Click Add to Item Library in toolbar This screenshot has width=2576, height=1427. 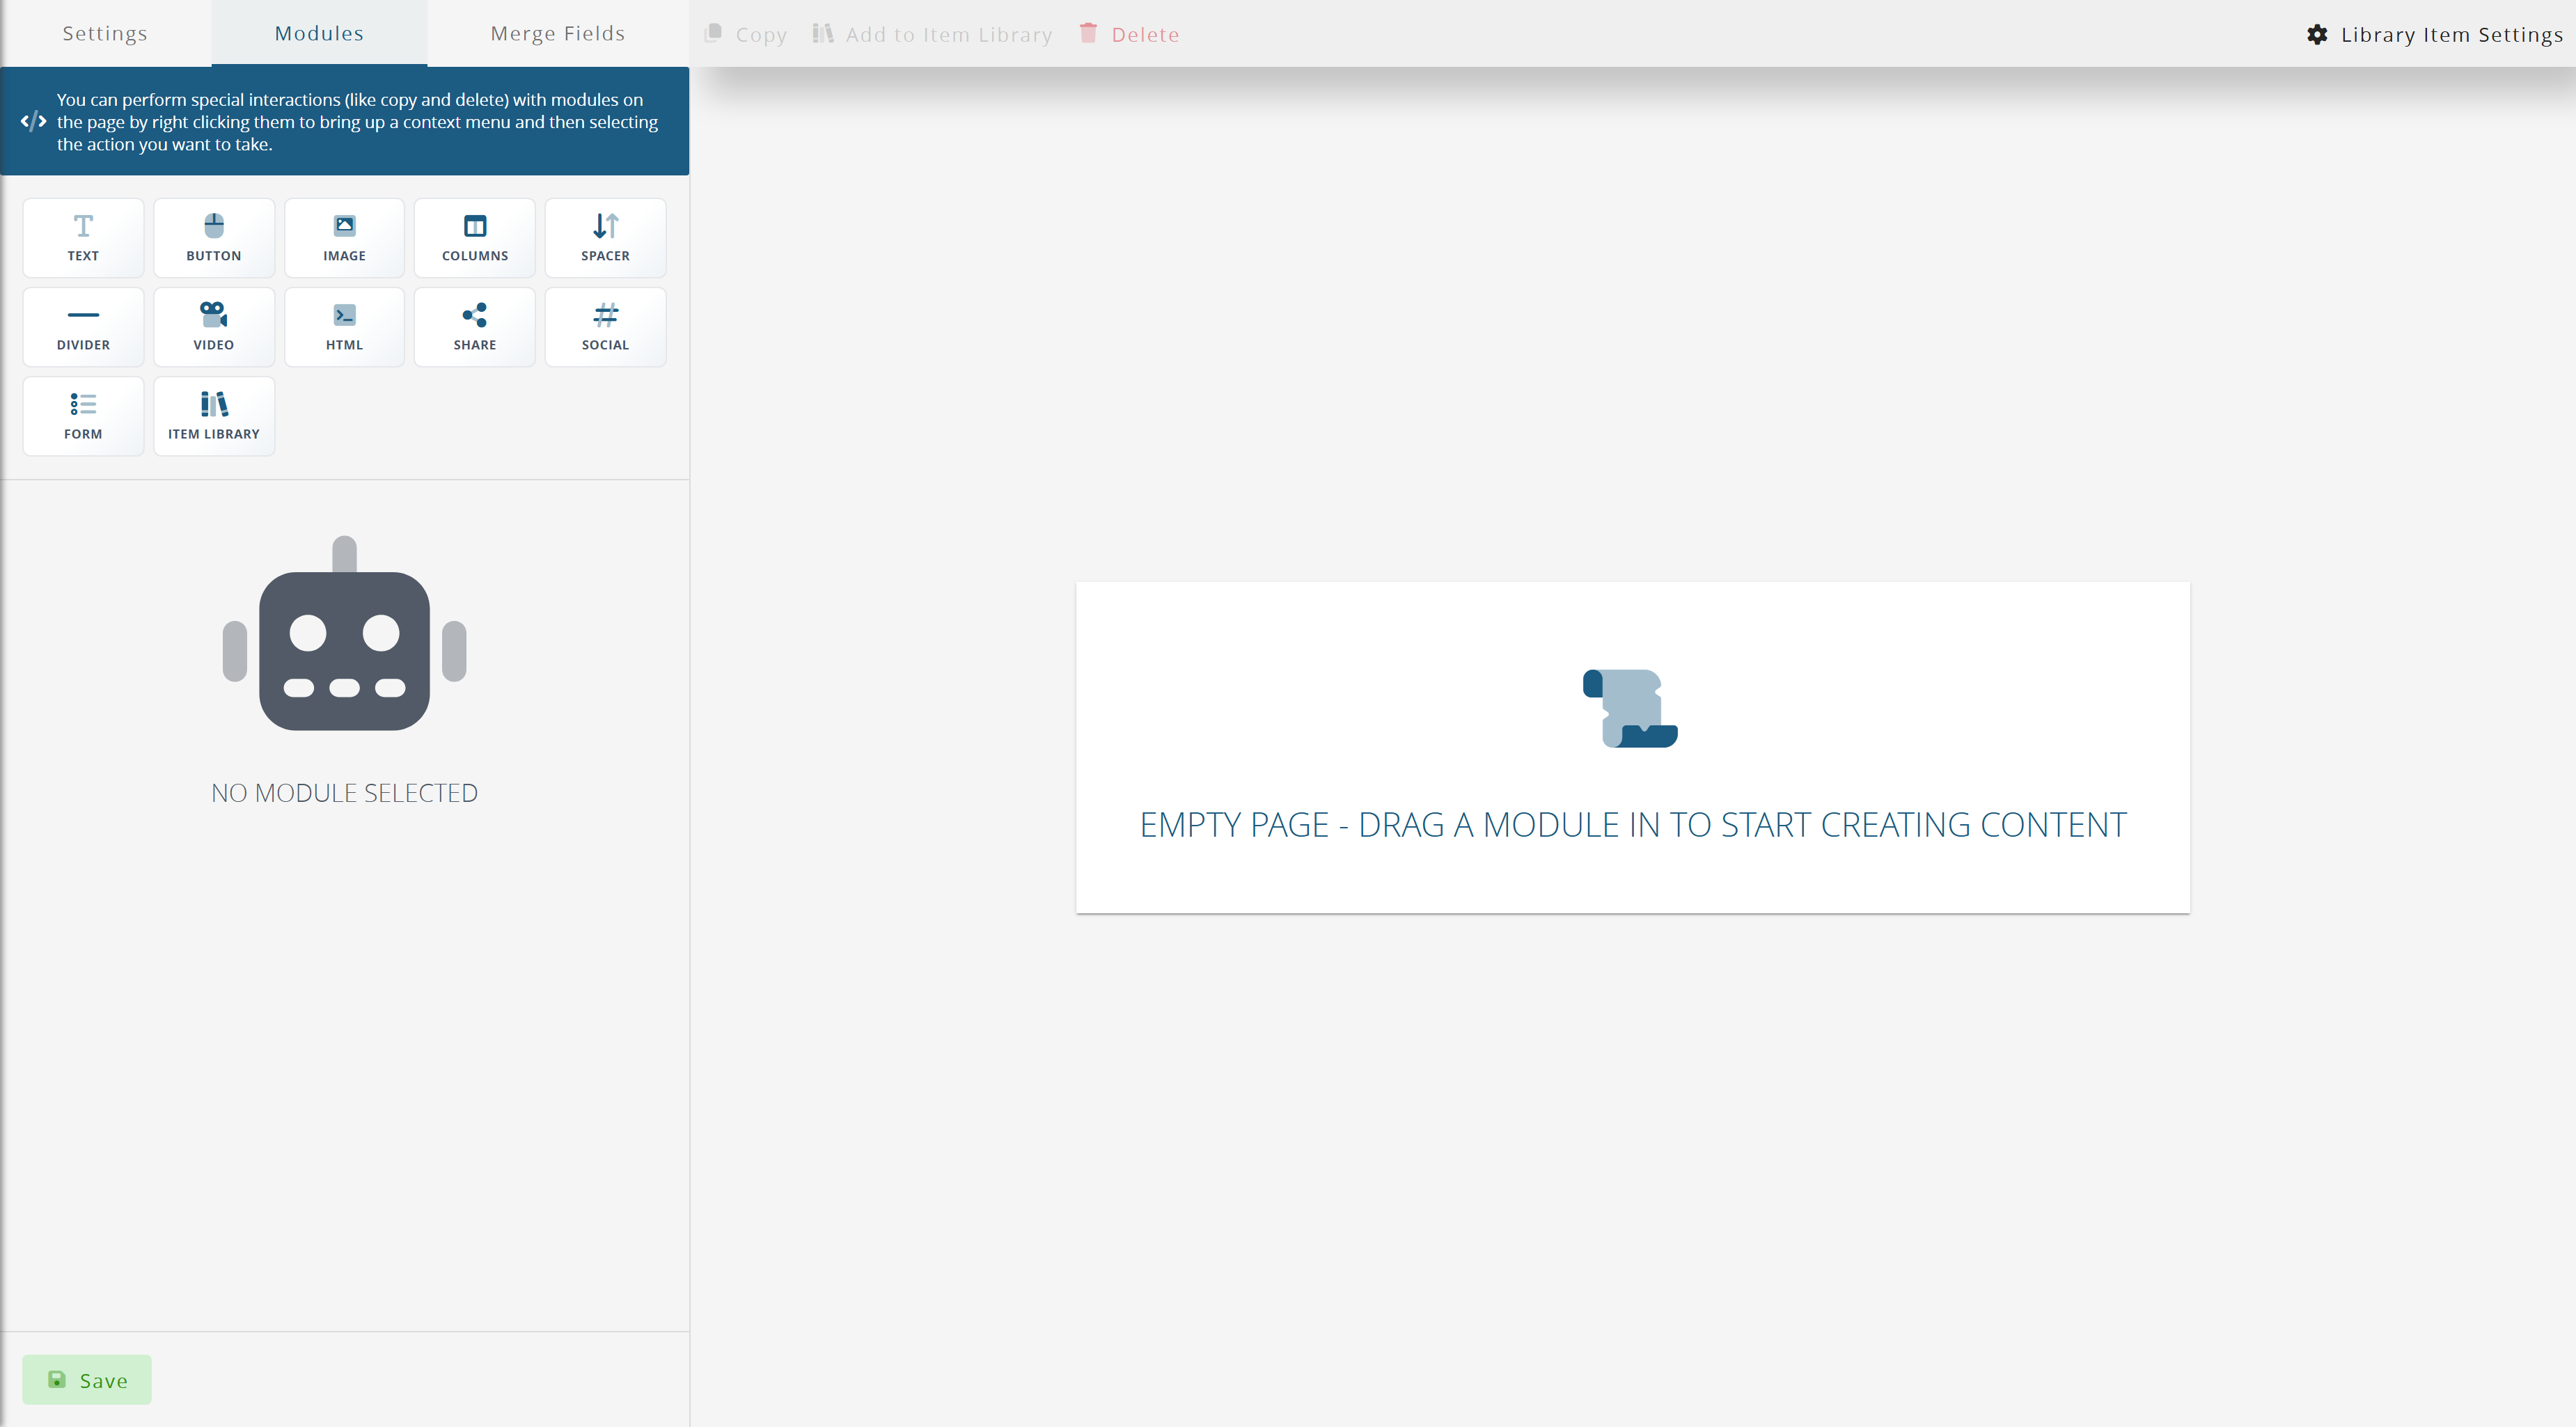932,34
